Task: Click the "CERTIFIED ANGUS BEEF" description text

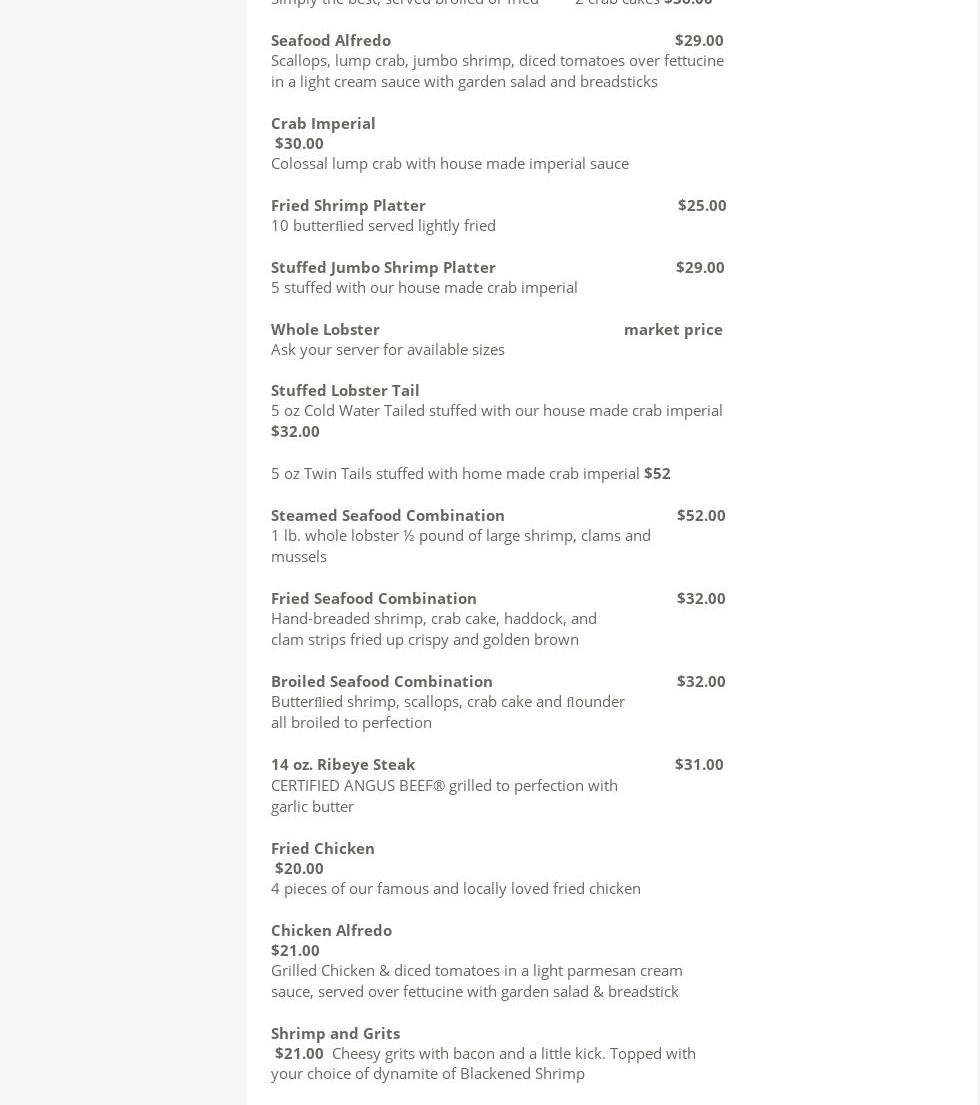Action: [x=444, y=785]
